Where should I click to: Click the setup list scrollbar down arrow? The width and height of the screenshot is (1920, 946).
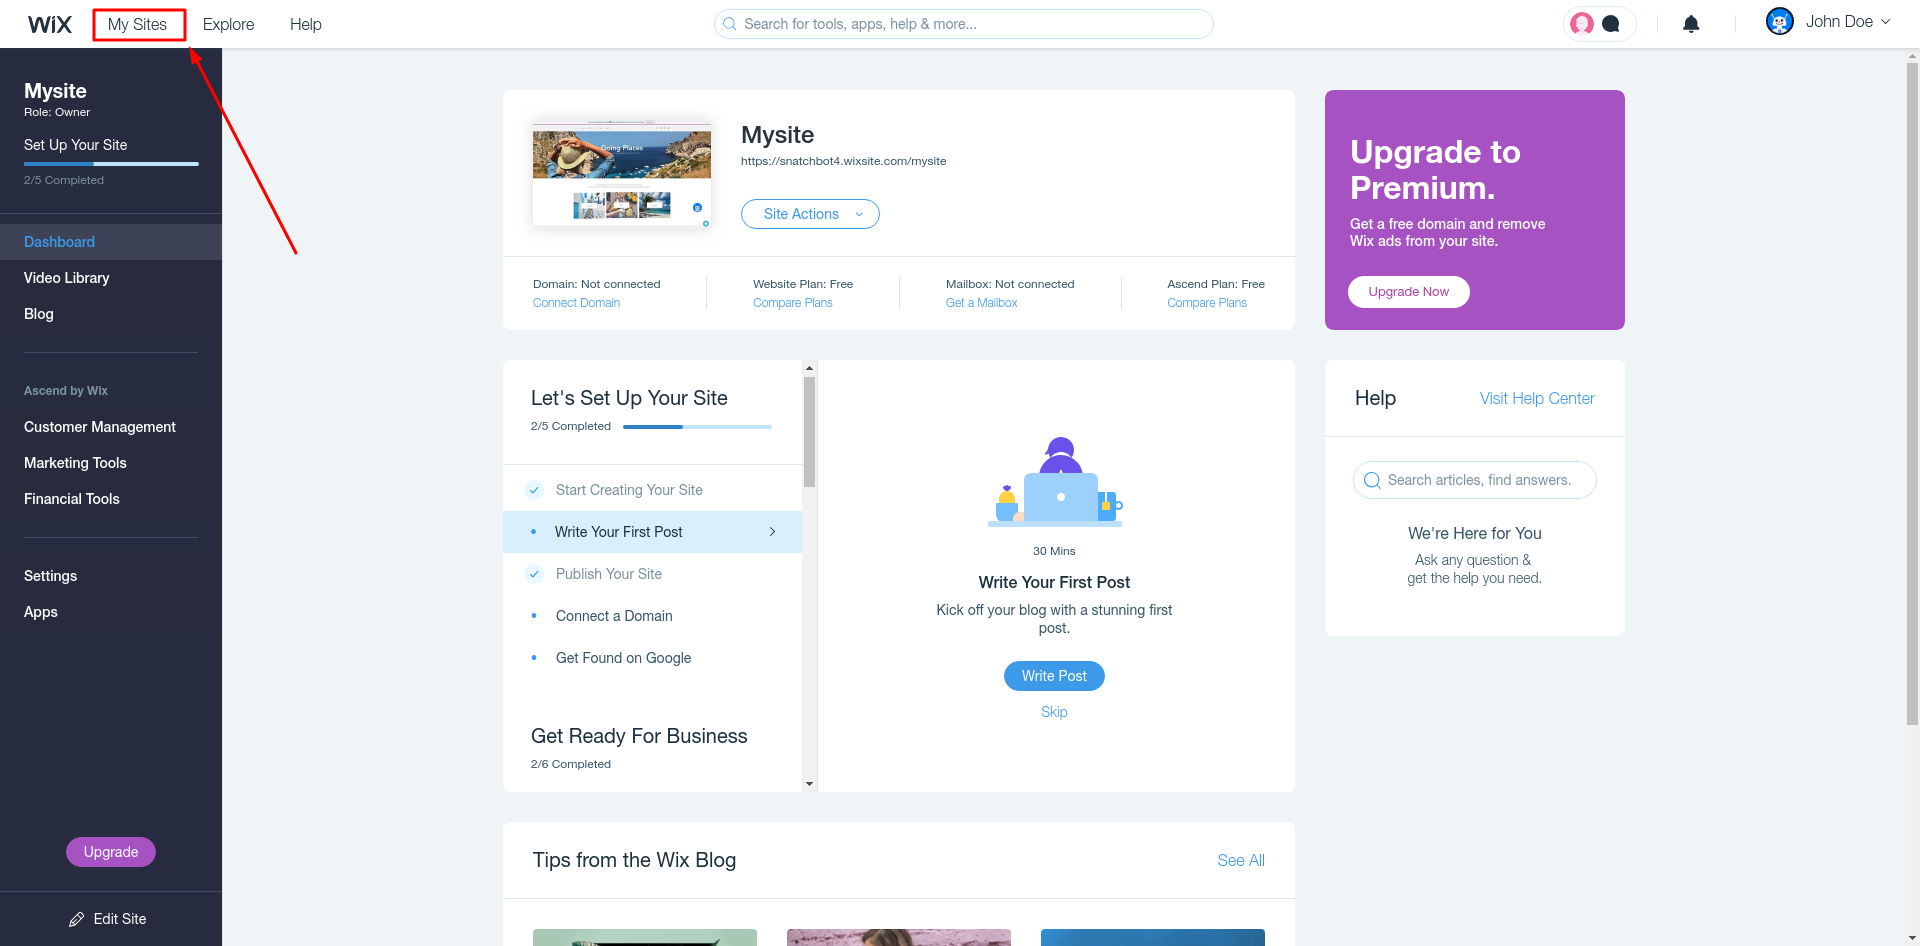[x=809, y=784]
